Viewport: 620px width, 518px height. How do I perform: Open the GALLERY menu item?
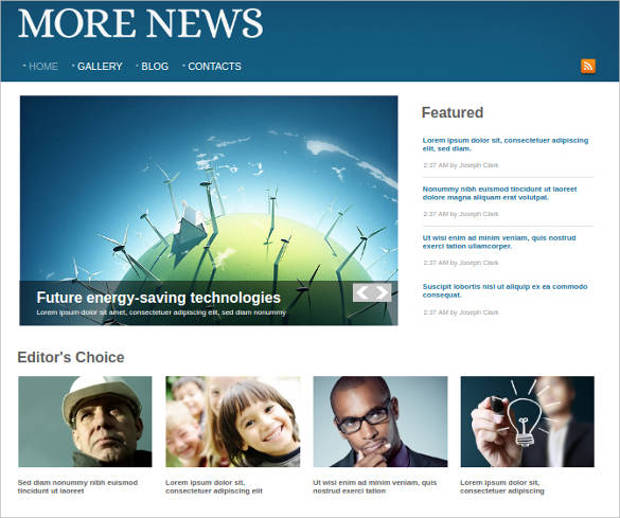[x=100, y=66]
